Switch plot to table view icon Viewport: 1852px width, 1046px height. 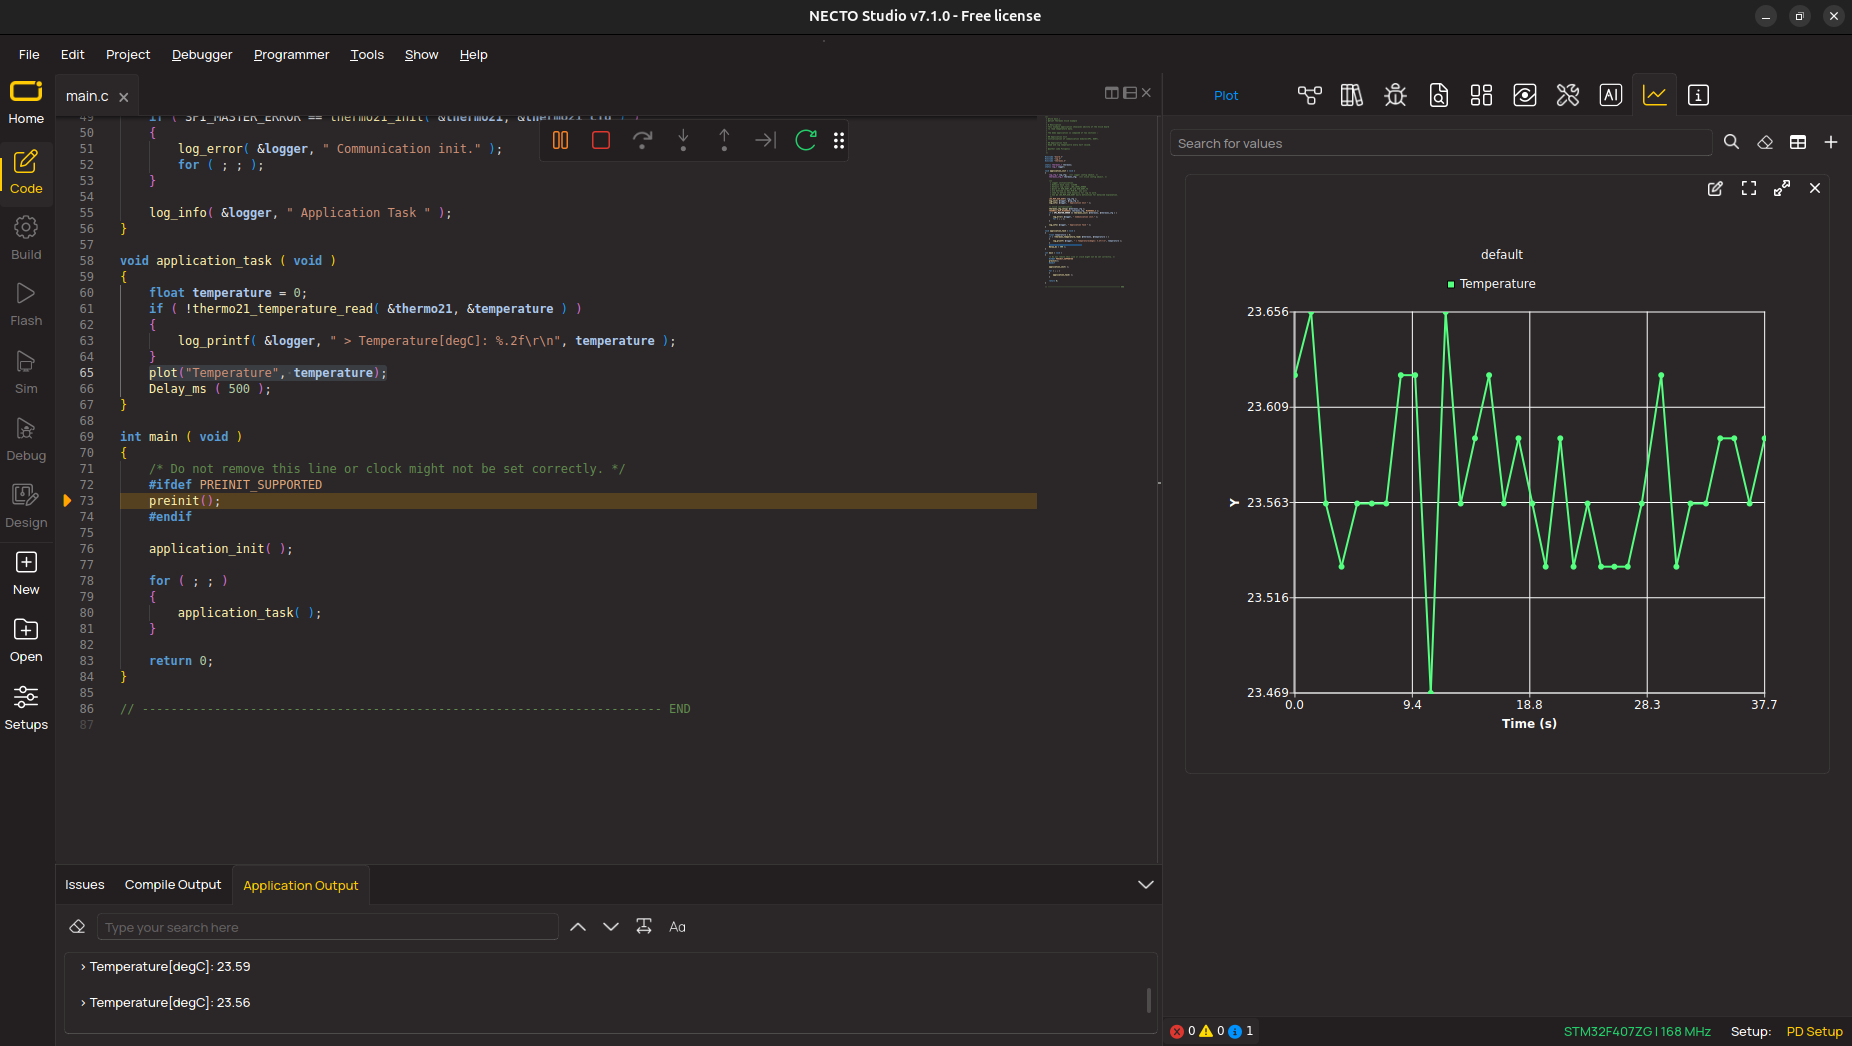1798,143
